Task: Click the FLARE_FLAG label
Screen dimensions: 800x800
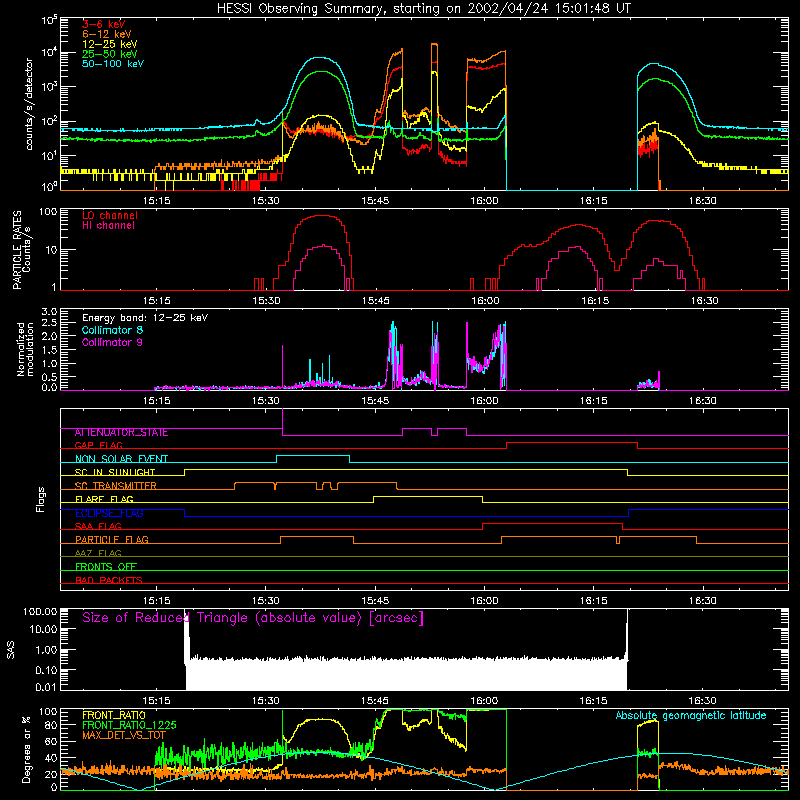Action: [104, 499]
